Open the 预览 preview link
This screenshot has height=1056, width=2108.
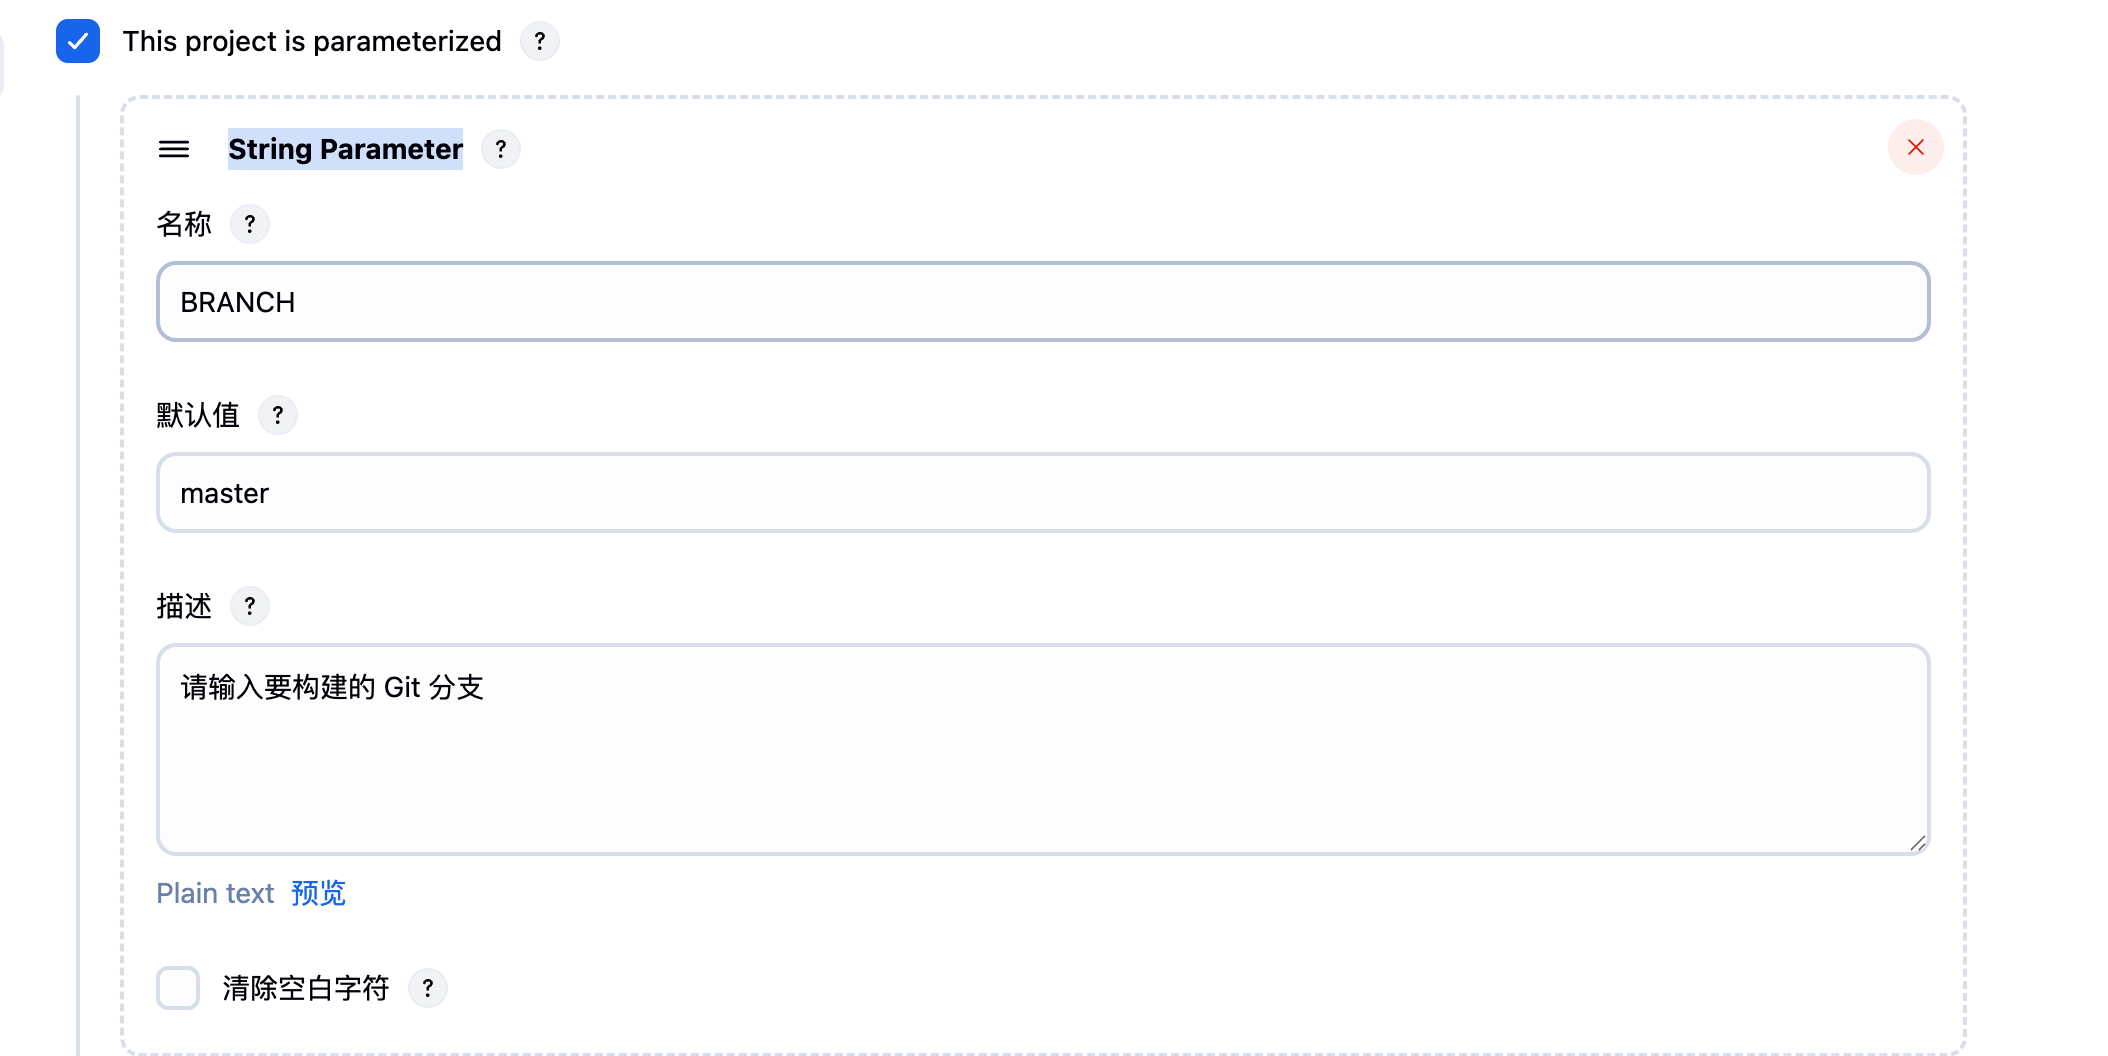coord(318,893)
